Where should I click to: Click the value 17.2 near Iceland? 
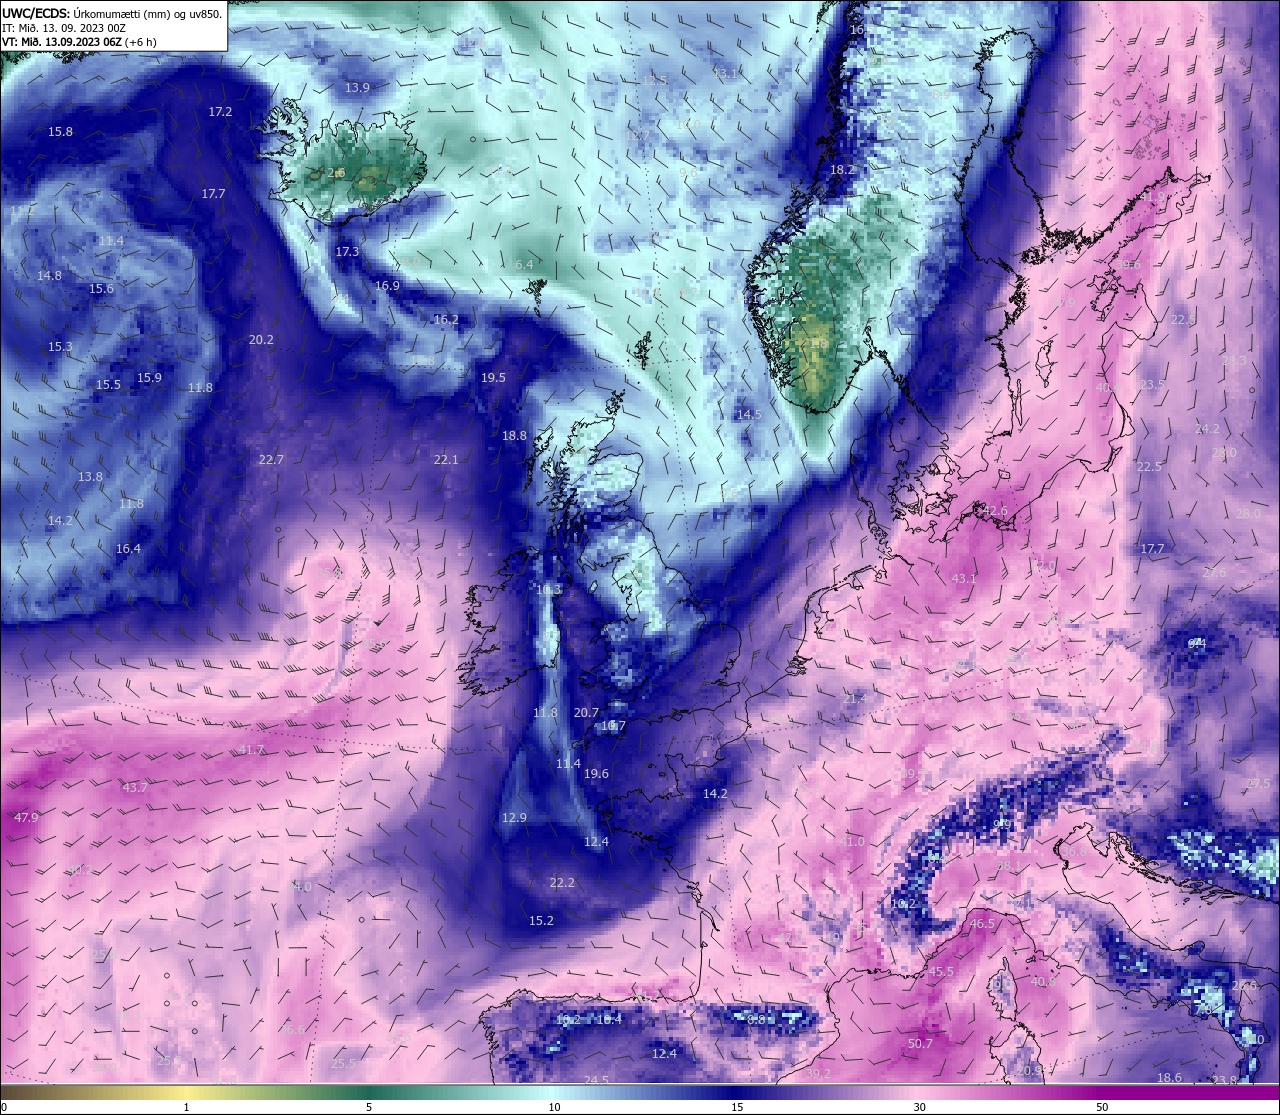(220, 112)
